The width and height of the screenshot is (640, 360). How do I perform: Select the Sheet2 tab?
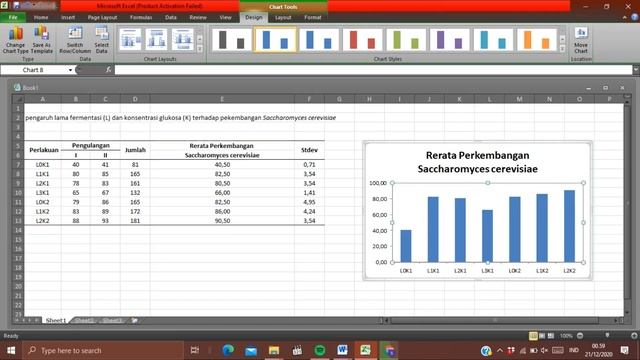coord(84,320)
